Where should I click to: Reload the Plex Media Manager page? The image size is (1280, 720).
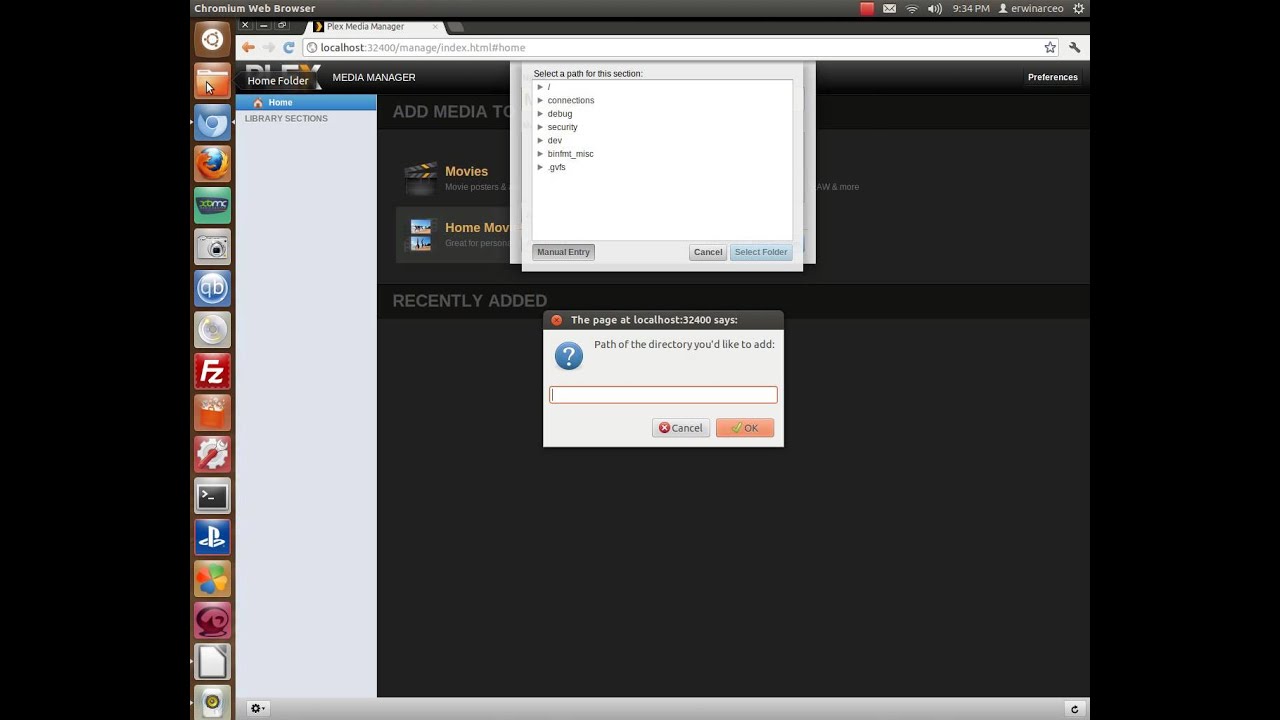289,47
